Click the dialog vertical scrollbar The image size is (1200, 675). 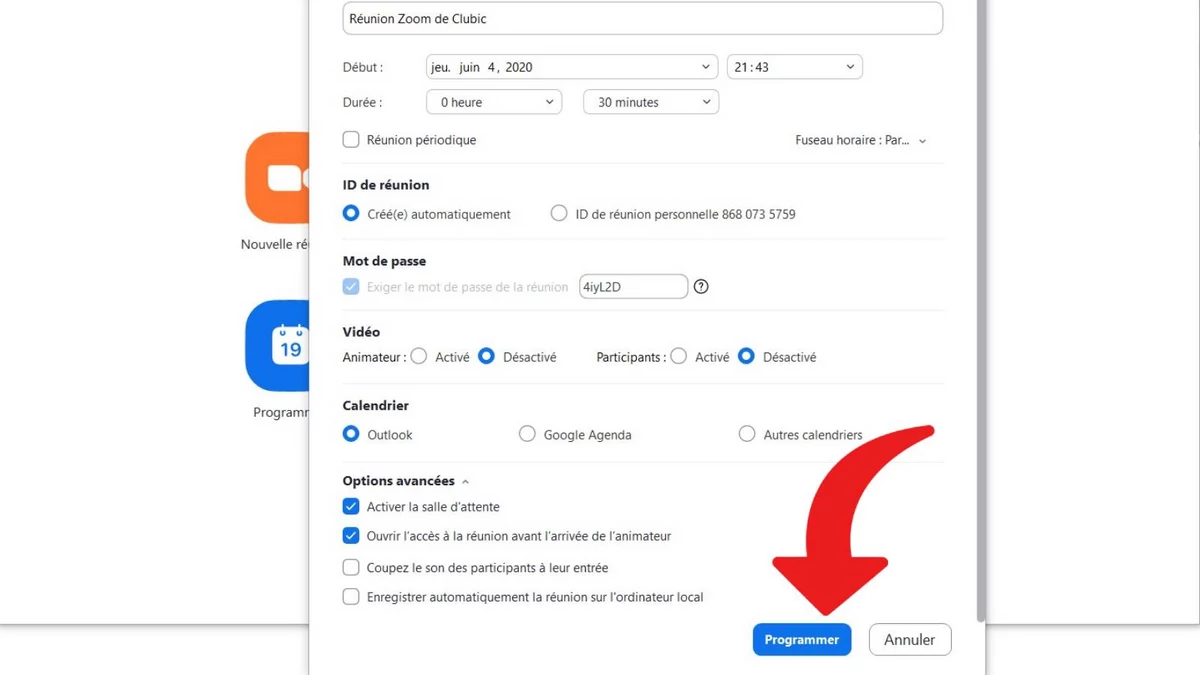coord(981,310)
